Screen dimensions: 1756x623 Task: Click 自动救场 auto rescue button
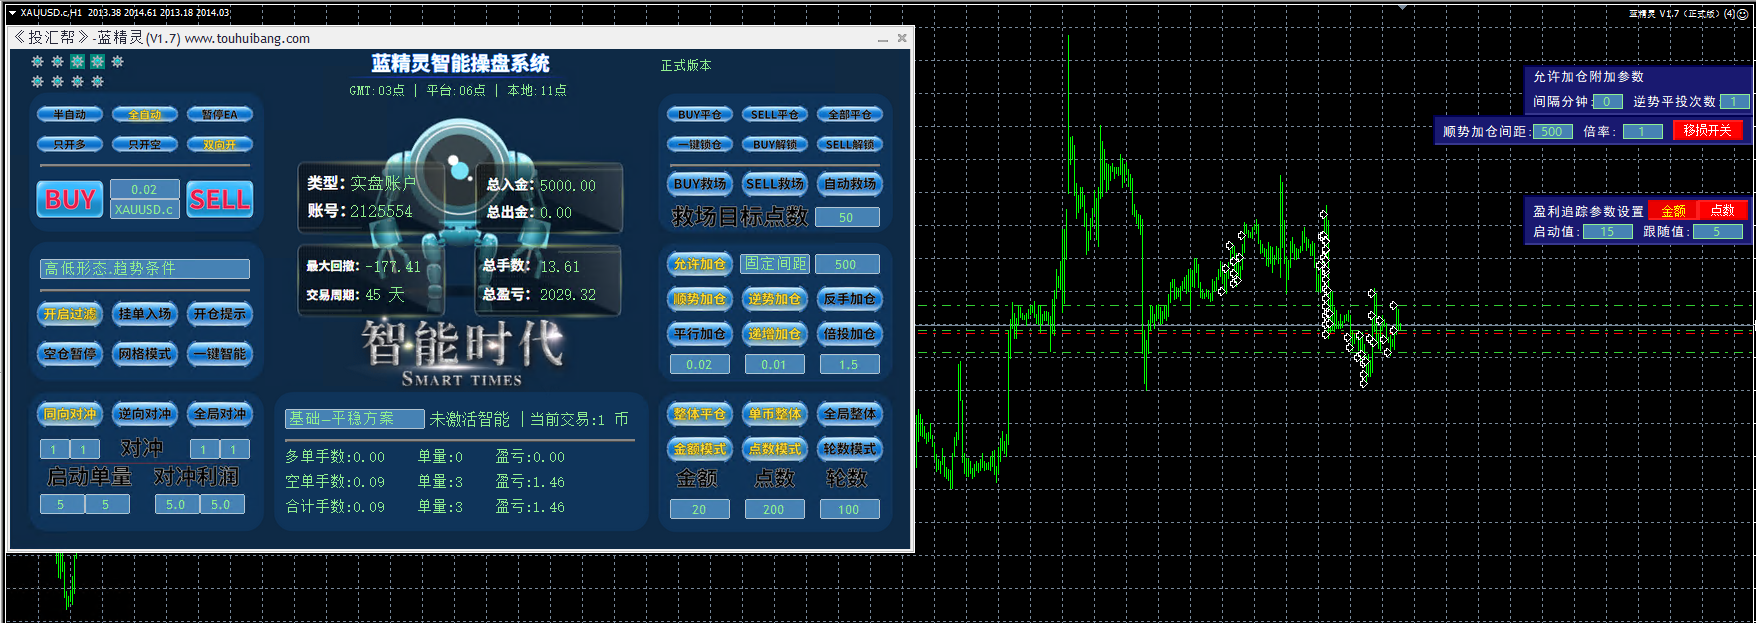coord(850,184)
